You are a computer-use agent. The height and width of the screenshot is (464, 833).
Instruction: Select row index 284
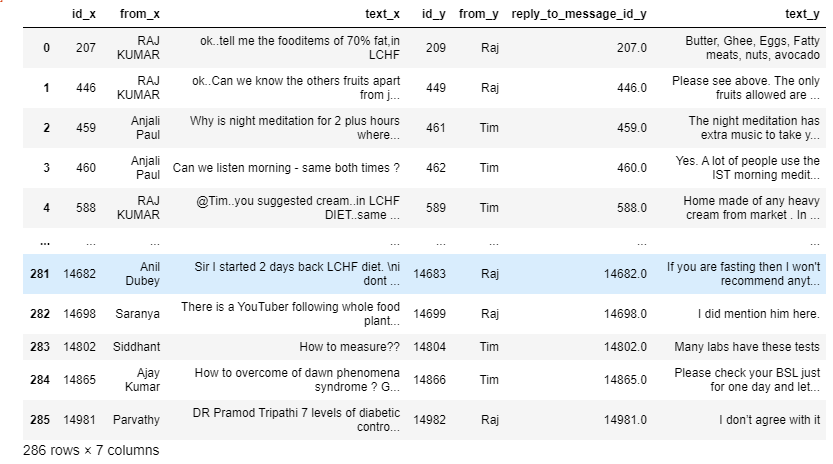click(x=39, y=379)
